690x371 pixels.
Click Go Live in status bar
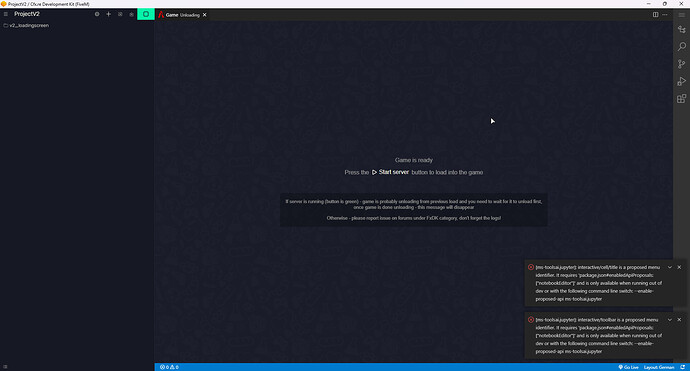(x=628, y=367)
